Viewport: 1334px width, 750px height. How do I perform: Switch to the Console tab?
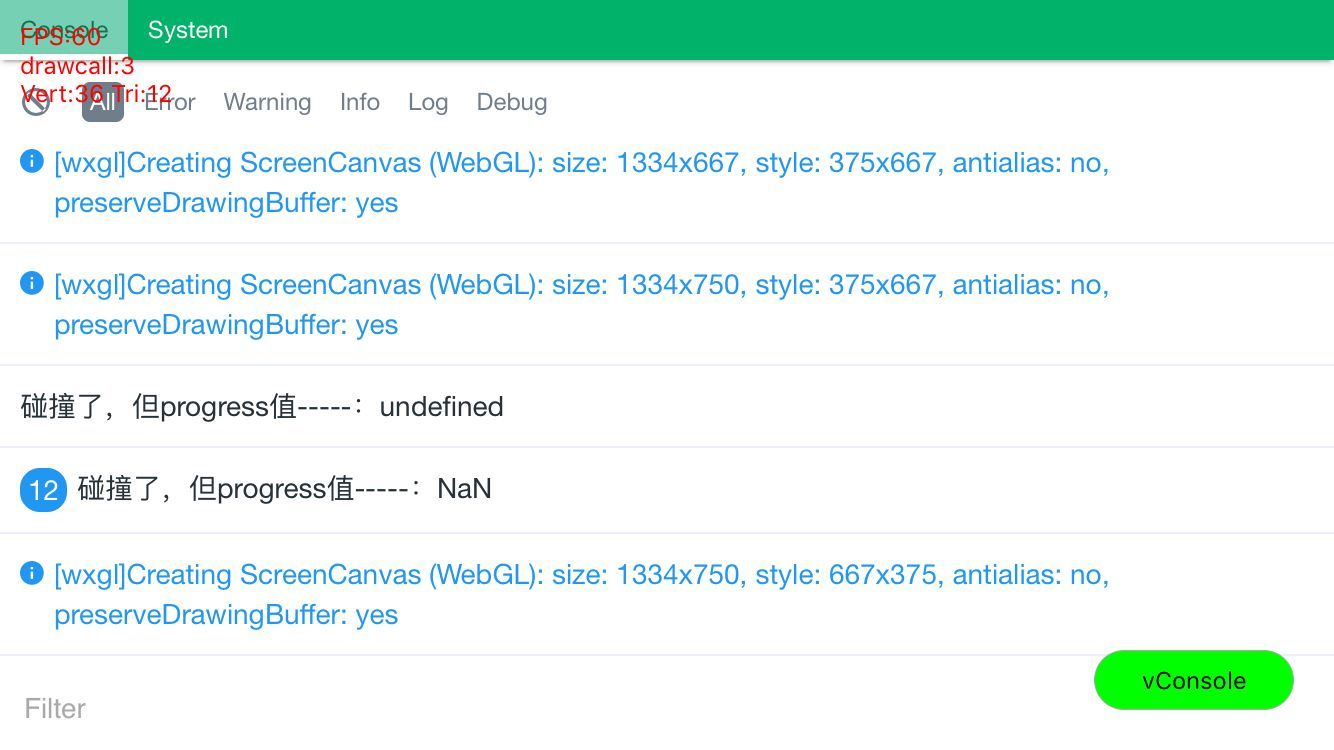click(x=64, y=30)
